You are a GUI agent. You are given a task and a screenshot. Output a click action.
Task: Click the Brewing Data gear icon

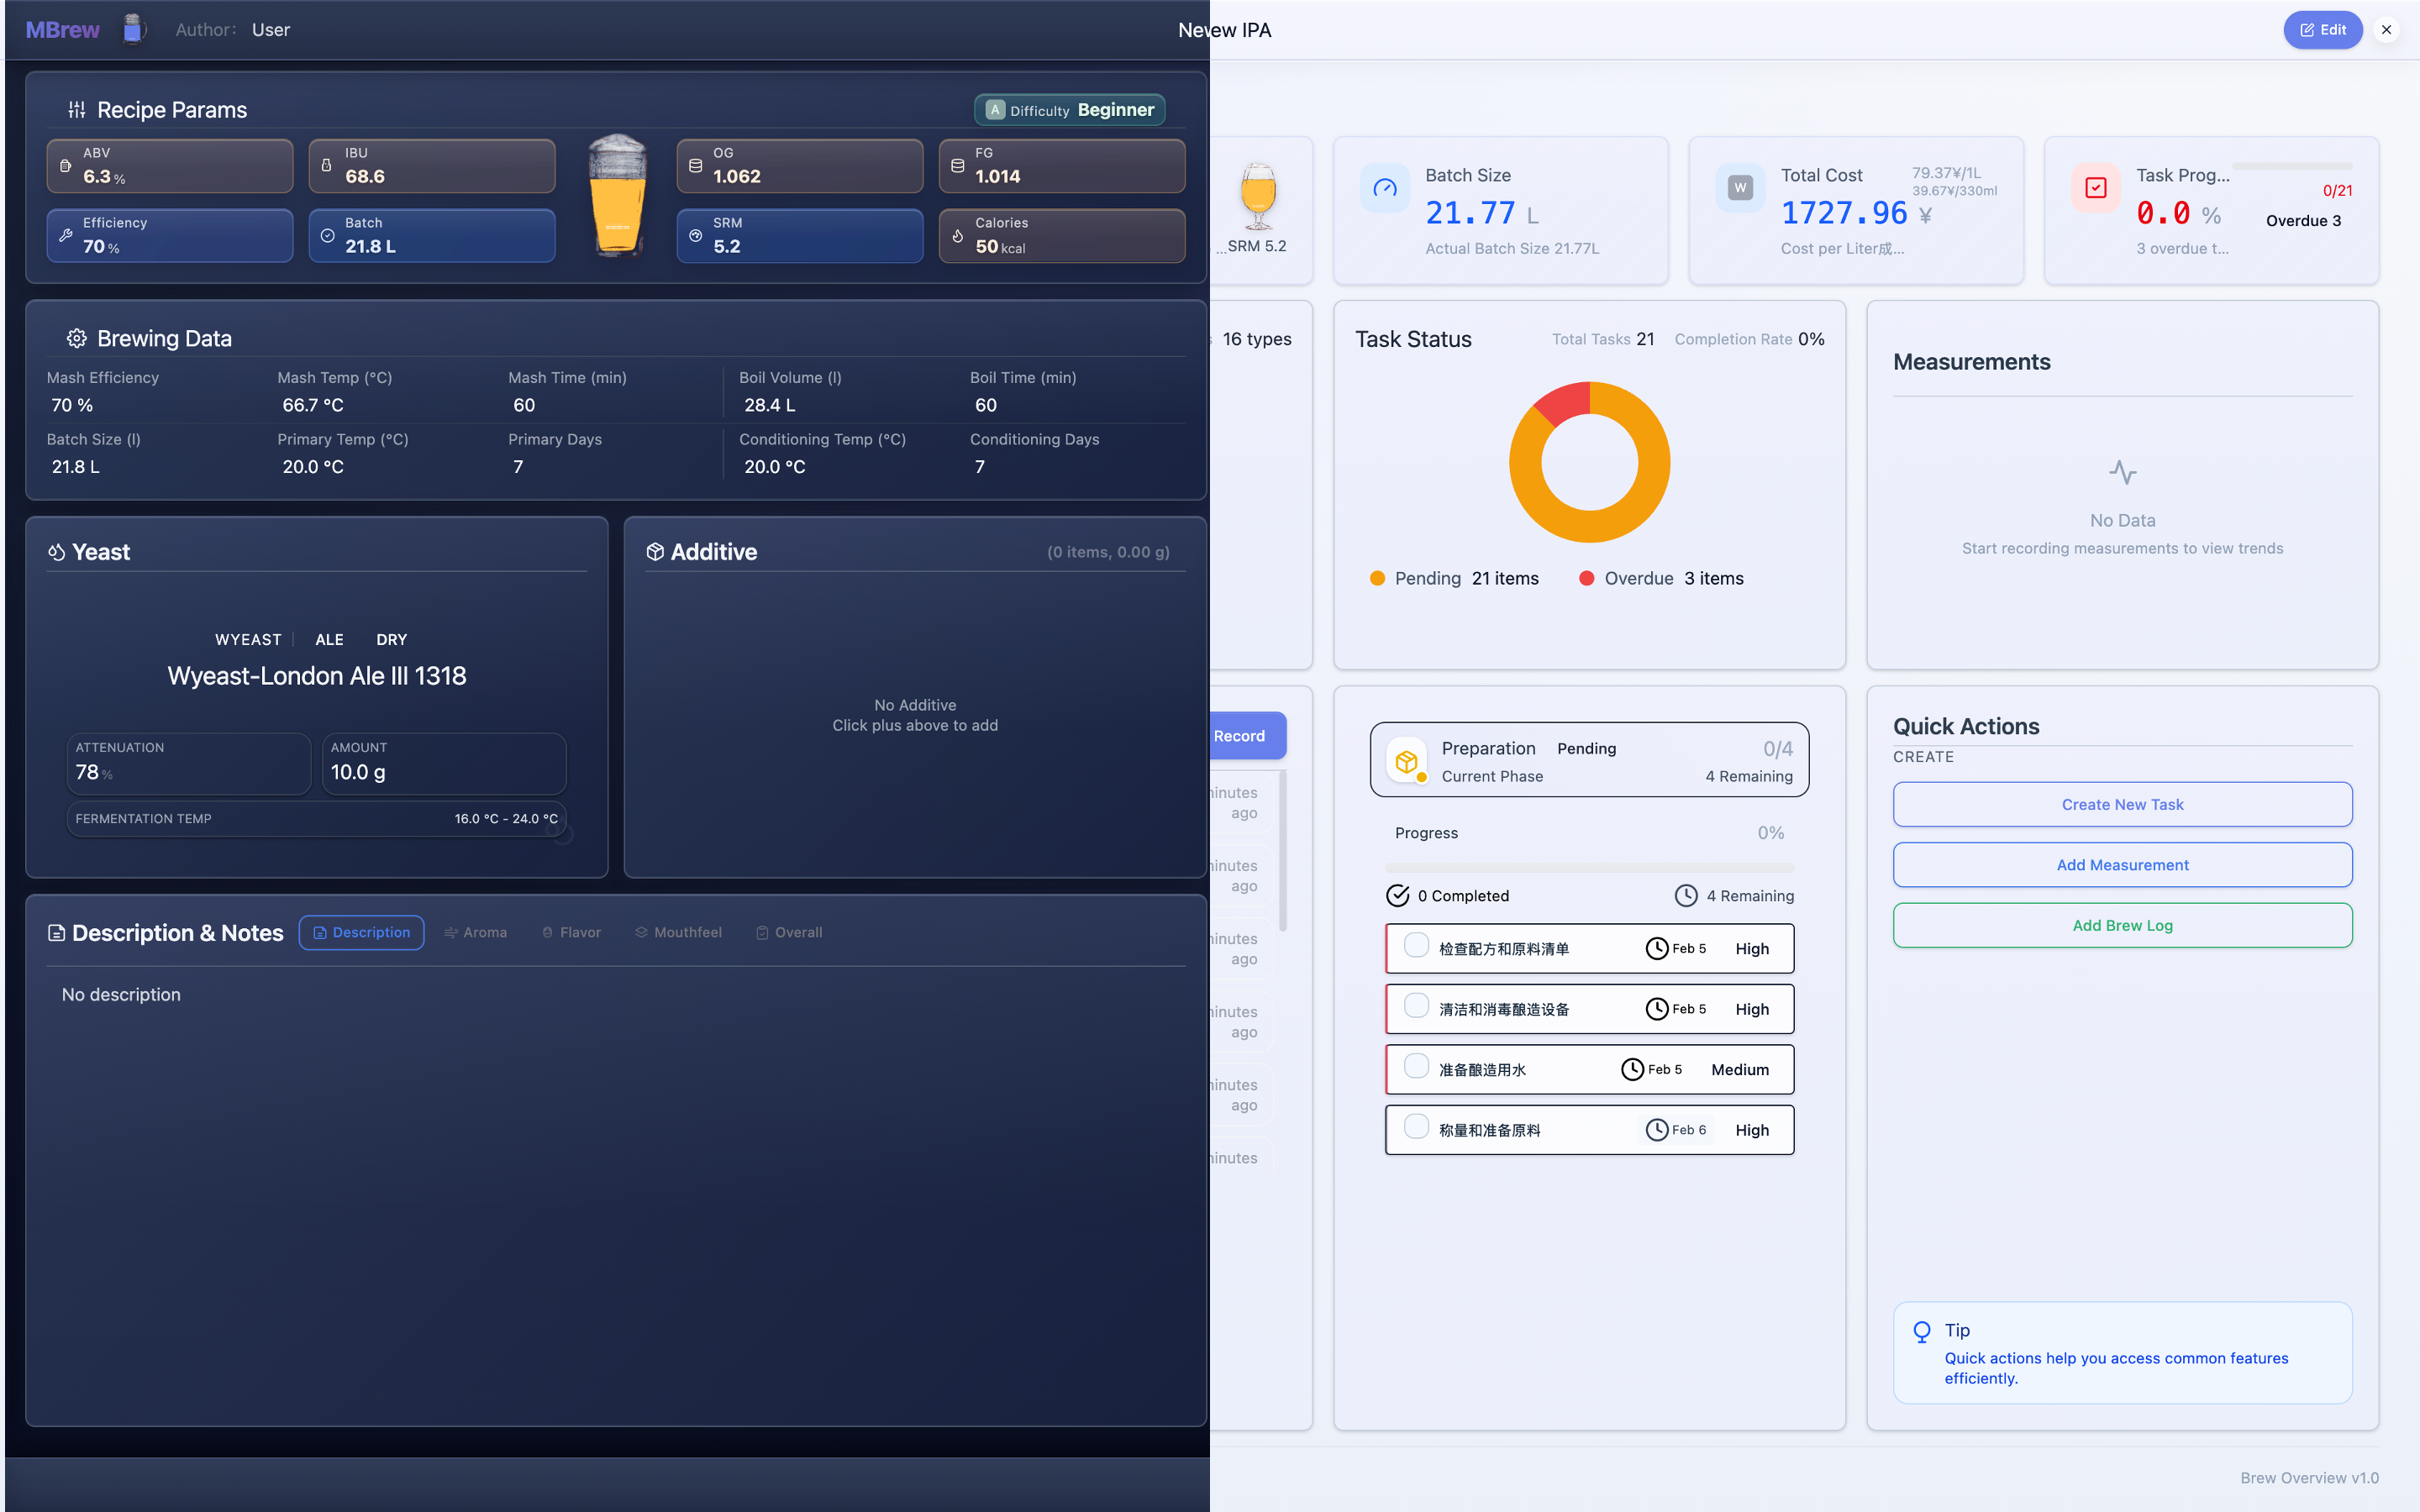[x=76, y=338]
